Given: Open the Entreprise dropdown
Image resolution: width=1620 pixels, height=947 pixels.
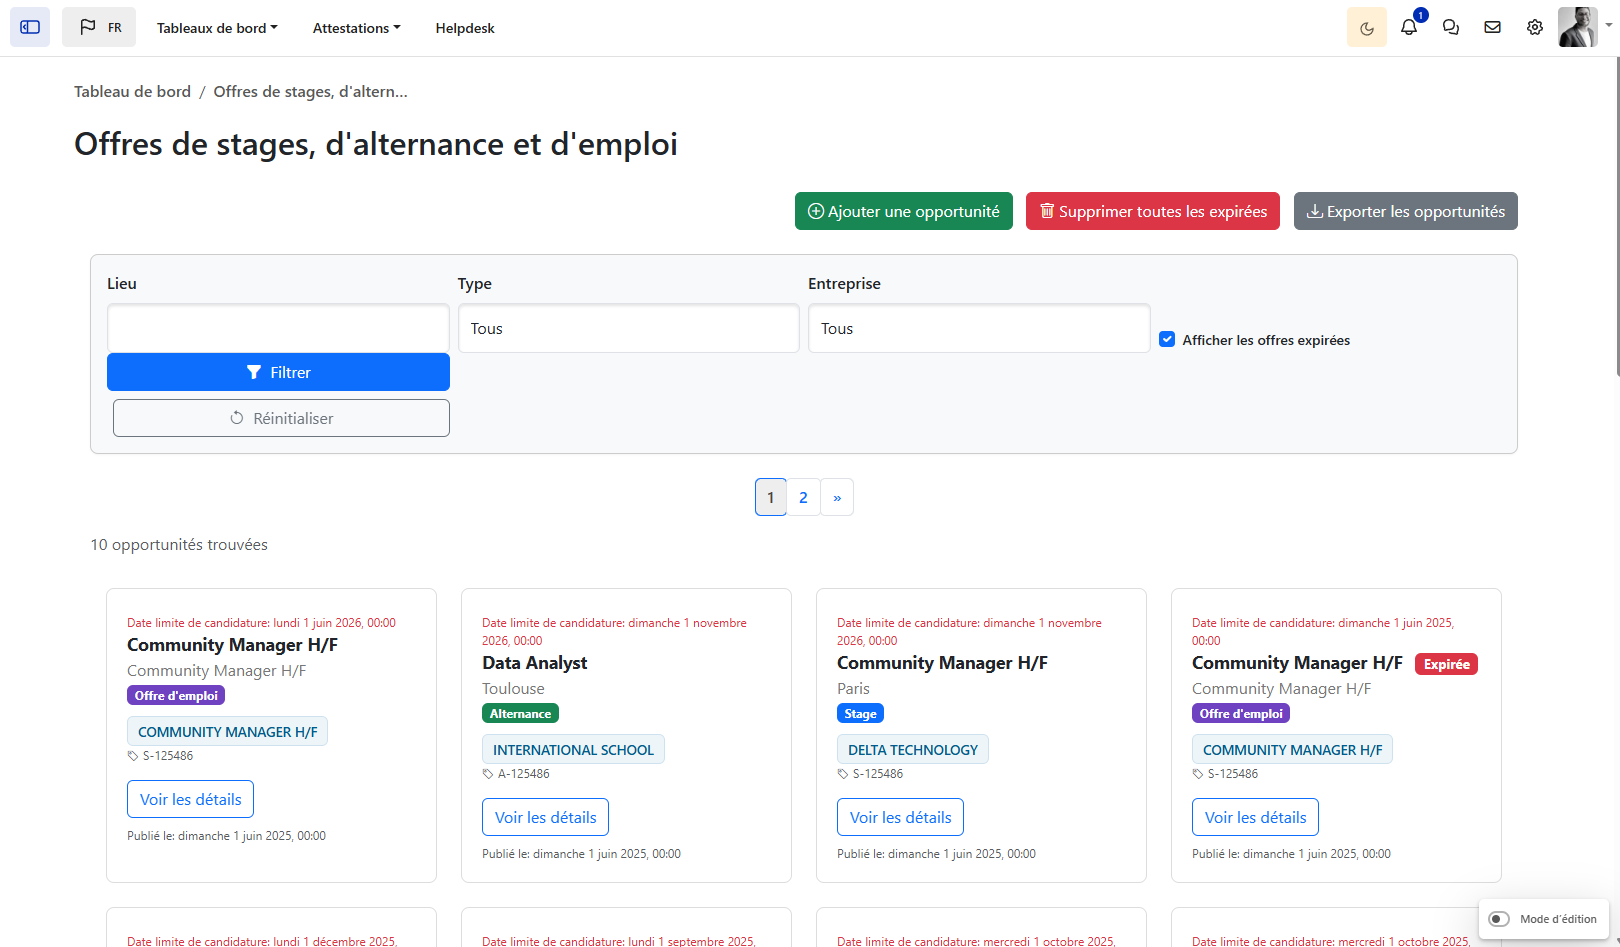Looking at the screenshot, I should [x=978, y=328].
